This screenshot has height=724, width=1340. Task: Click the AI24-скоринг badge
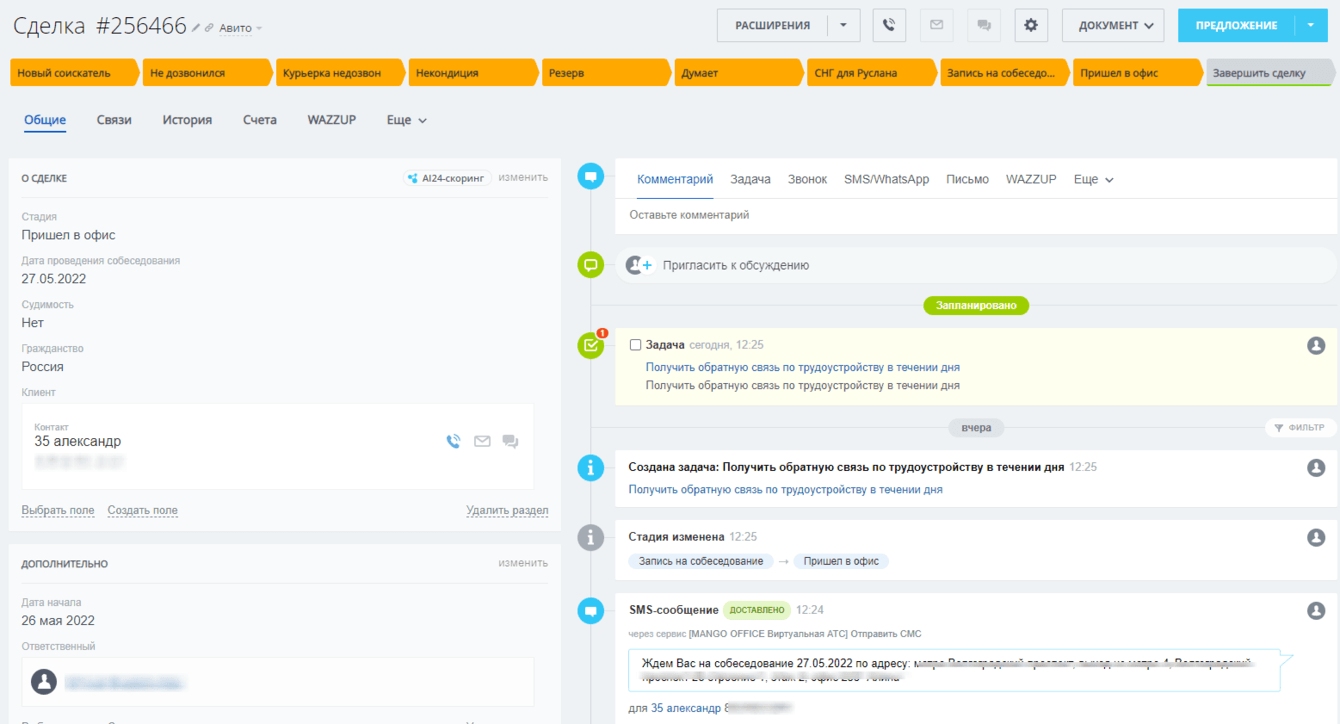tap(447, 178)
